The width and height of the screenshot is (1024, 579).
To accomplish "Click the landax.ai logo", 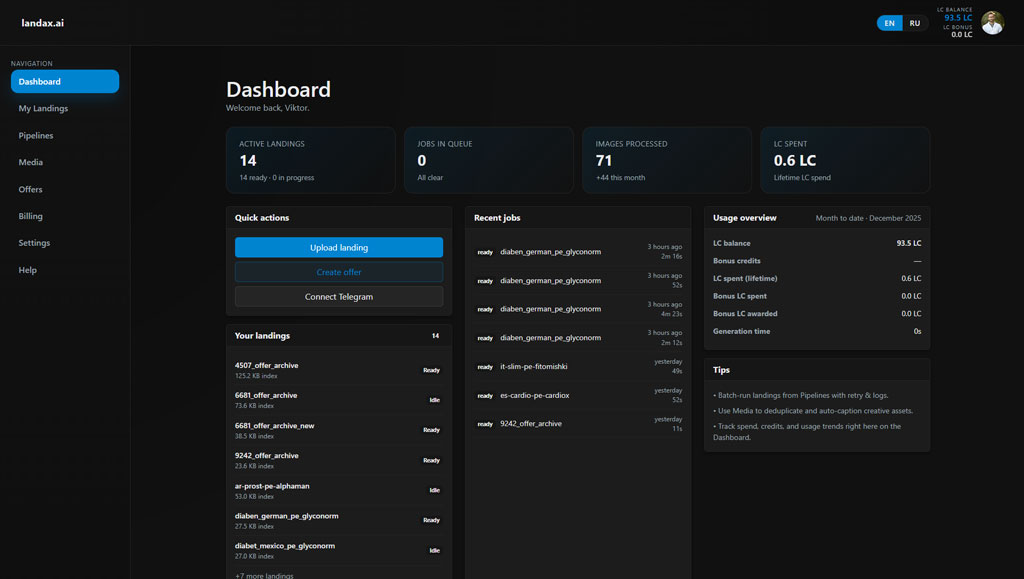I will click(x=43, y=23).
